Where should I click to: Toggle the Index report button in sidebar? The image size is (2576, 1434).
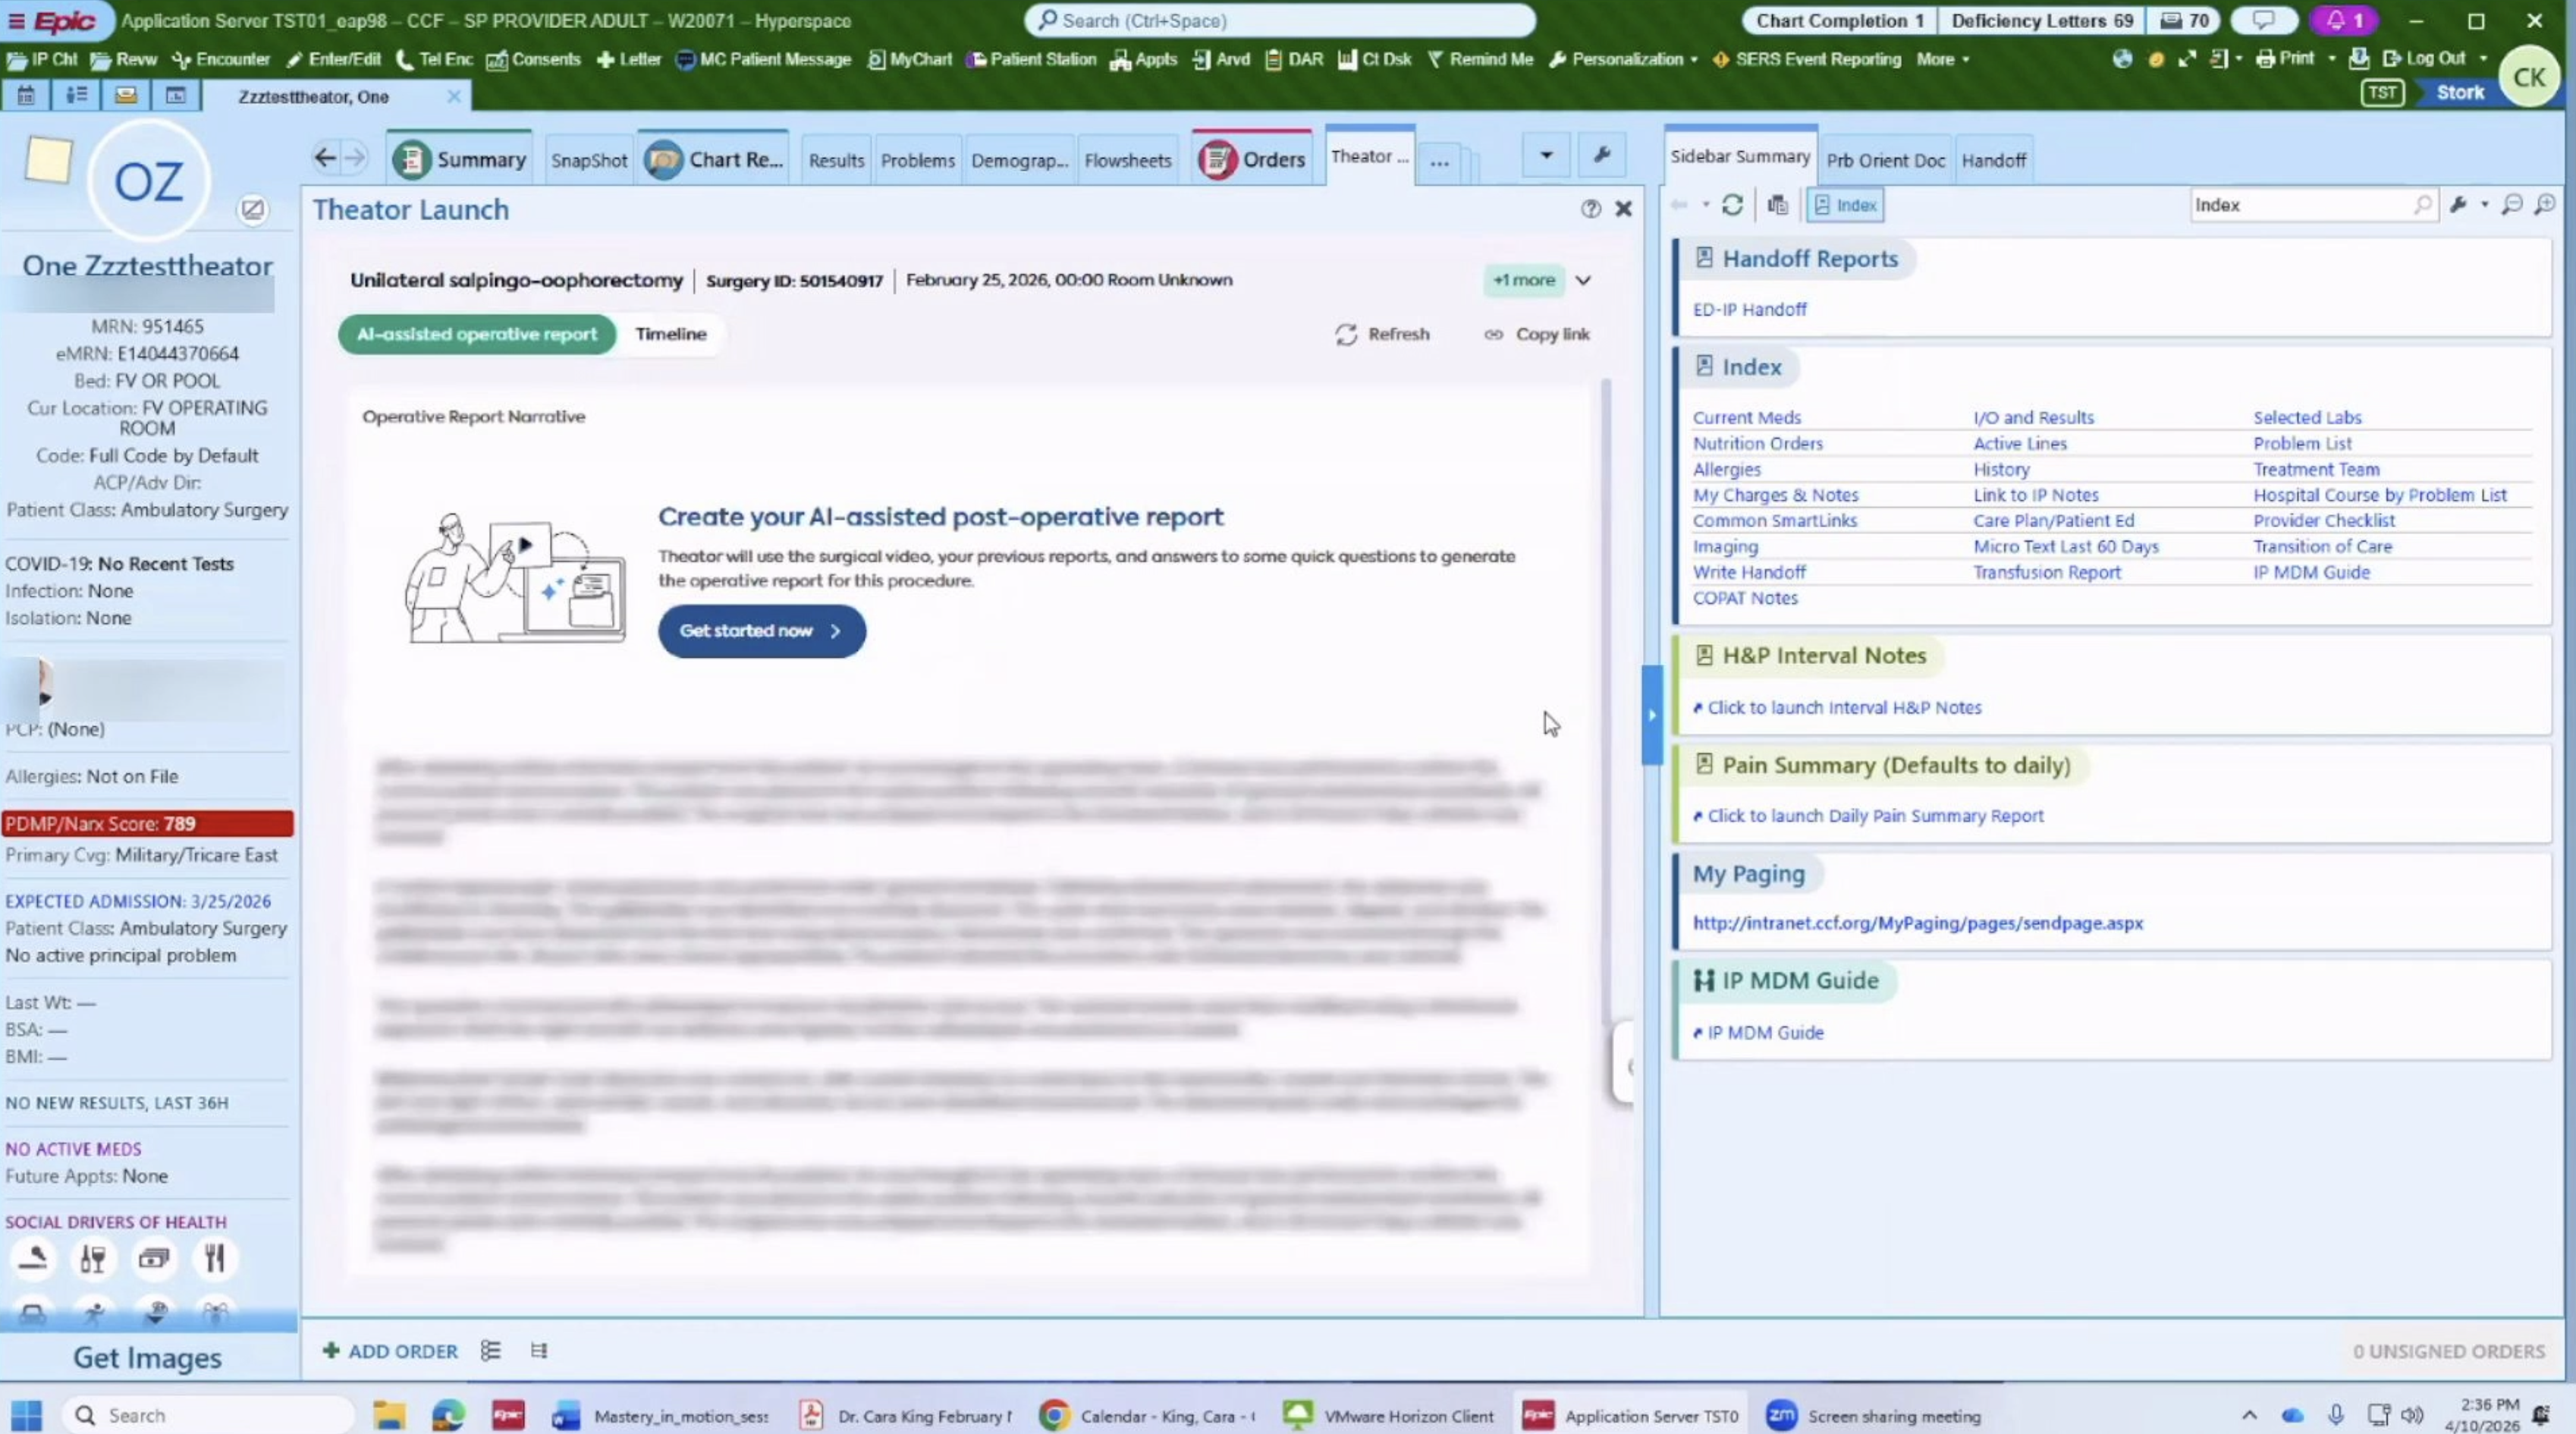(1845, 205)
